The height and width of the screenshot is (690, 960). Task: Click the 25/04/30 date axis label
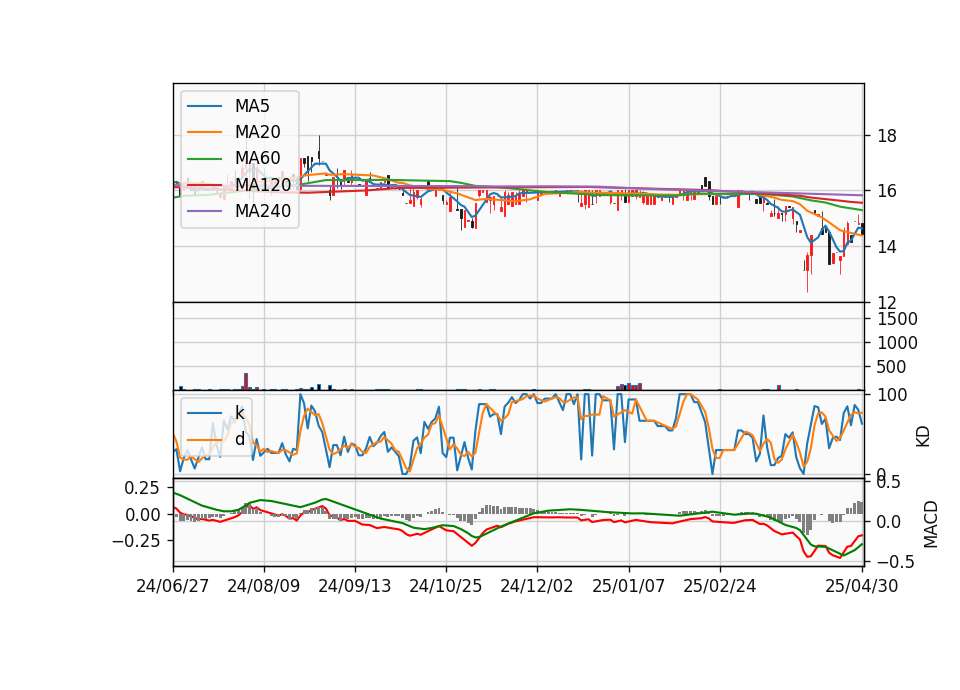tap(862, 586)
